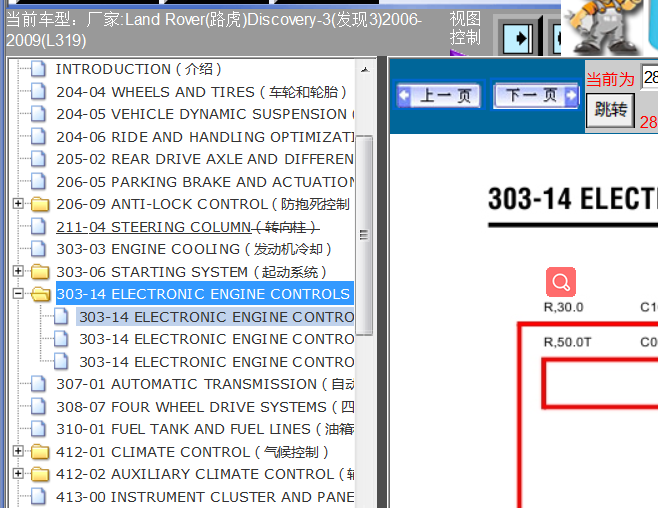Go to next page with 下一页 button
The width and height of the screenshot is (658, 508).
click(x=536, y=96)
